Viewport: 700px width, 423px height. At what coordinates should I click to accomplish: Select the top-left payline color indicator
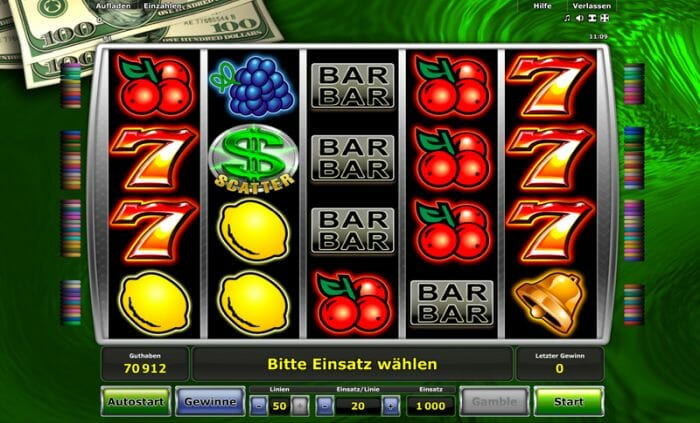(x=71, y=86)
